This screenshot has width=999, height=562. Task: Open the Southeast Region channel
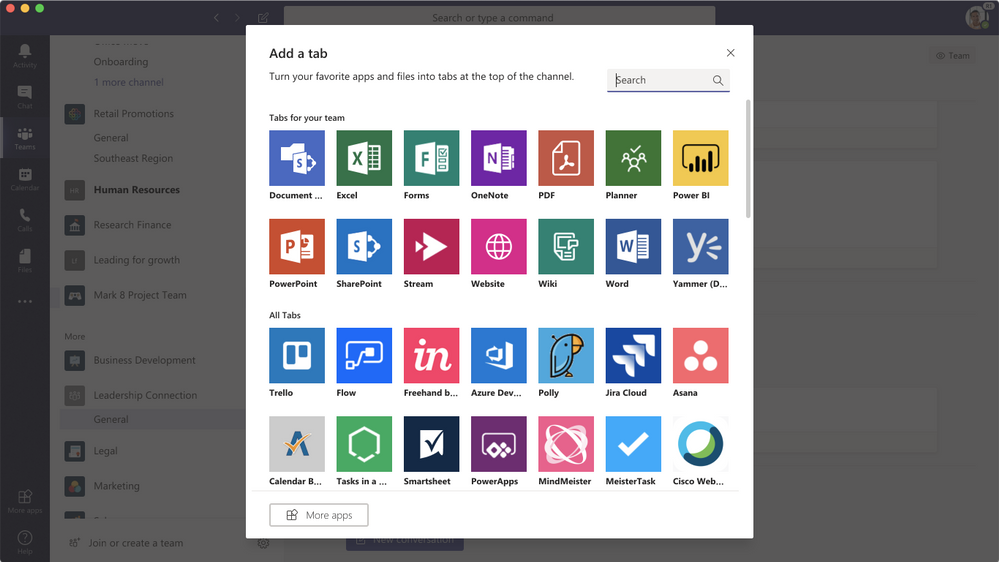pos(133,158)
